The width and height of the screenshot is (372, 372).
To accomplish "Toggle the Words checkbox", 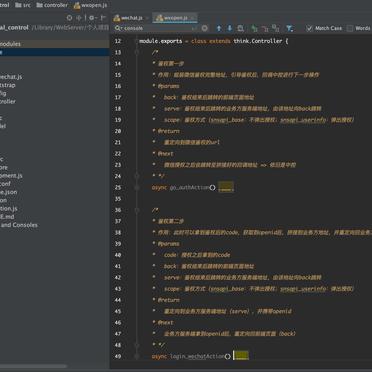I will click(350, 28).
